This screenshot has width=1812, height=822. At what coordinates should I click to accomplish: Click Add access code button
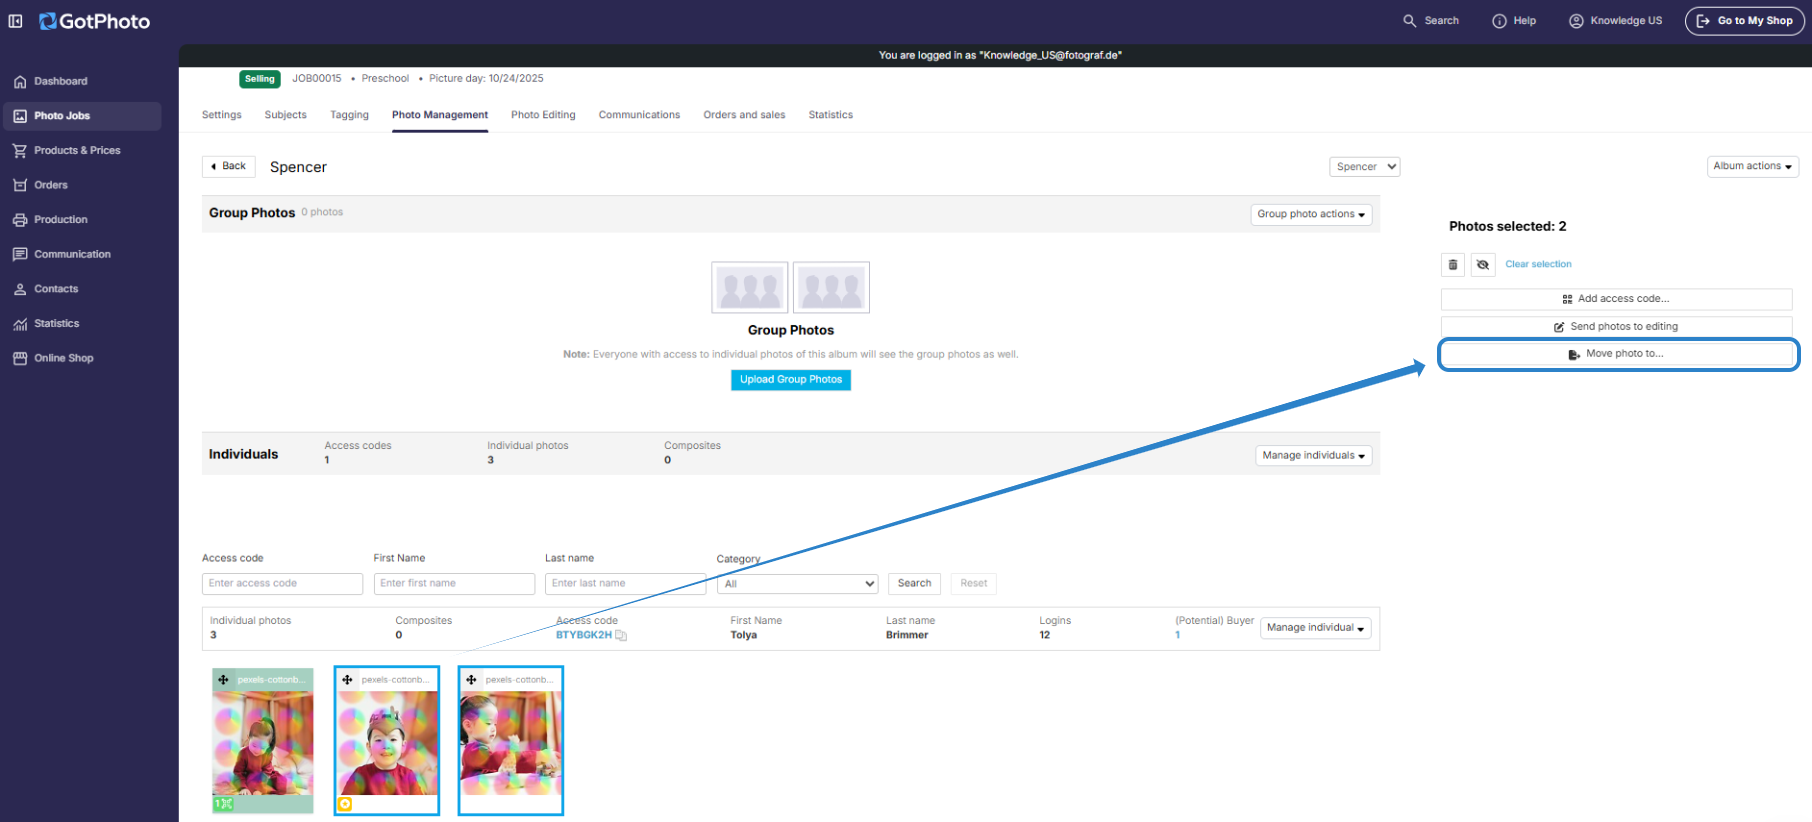tap(1616, 299)
